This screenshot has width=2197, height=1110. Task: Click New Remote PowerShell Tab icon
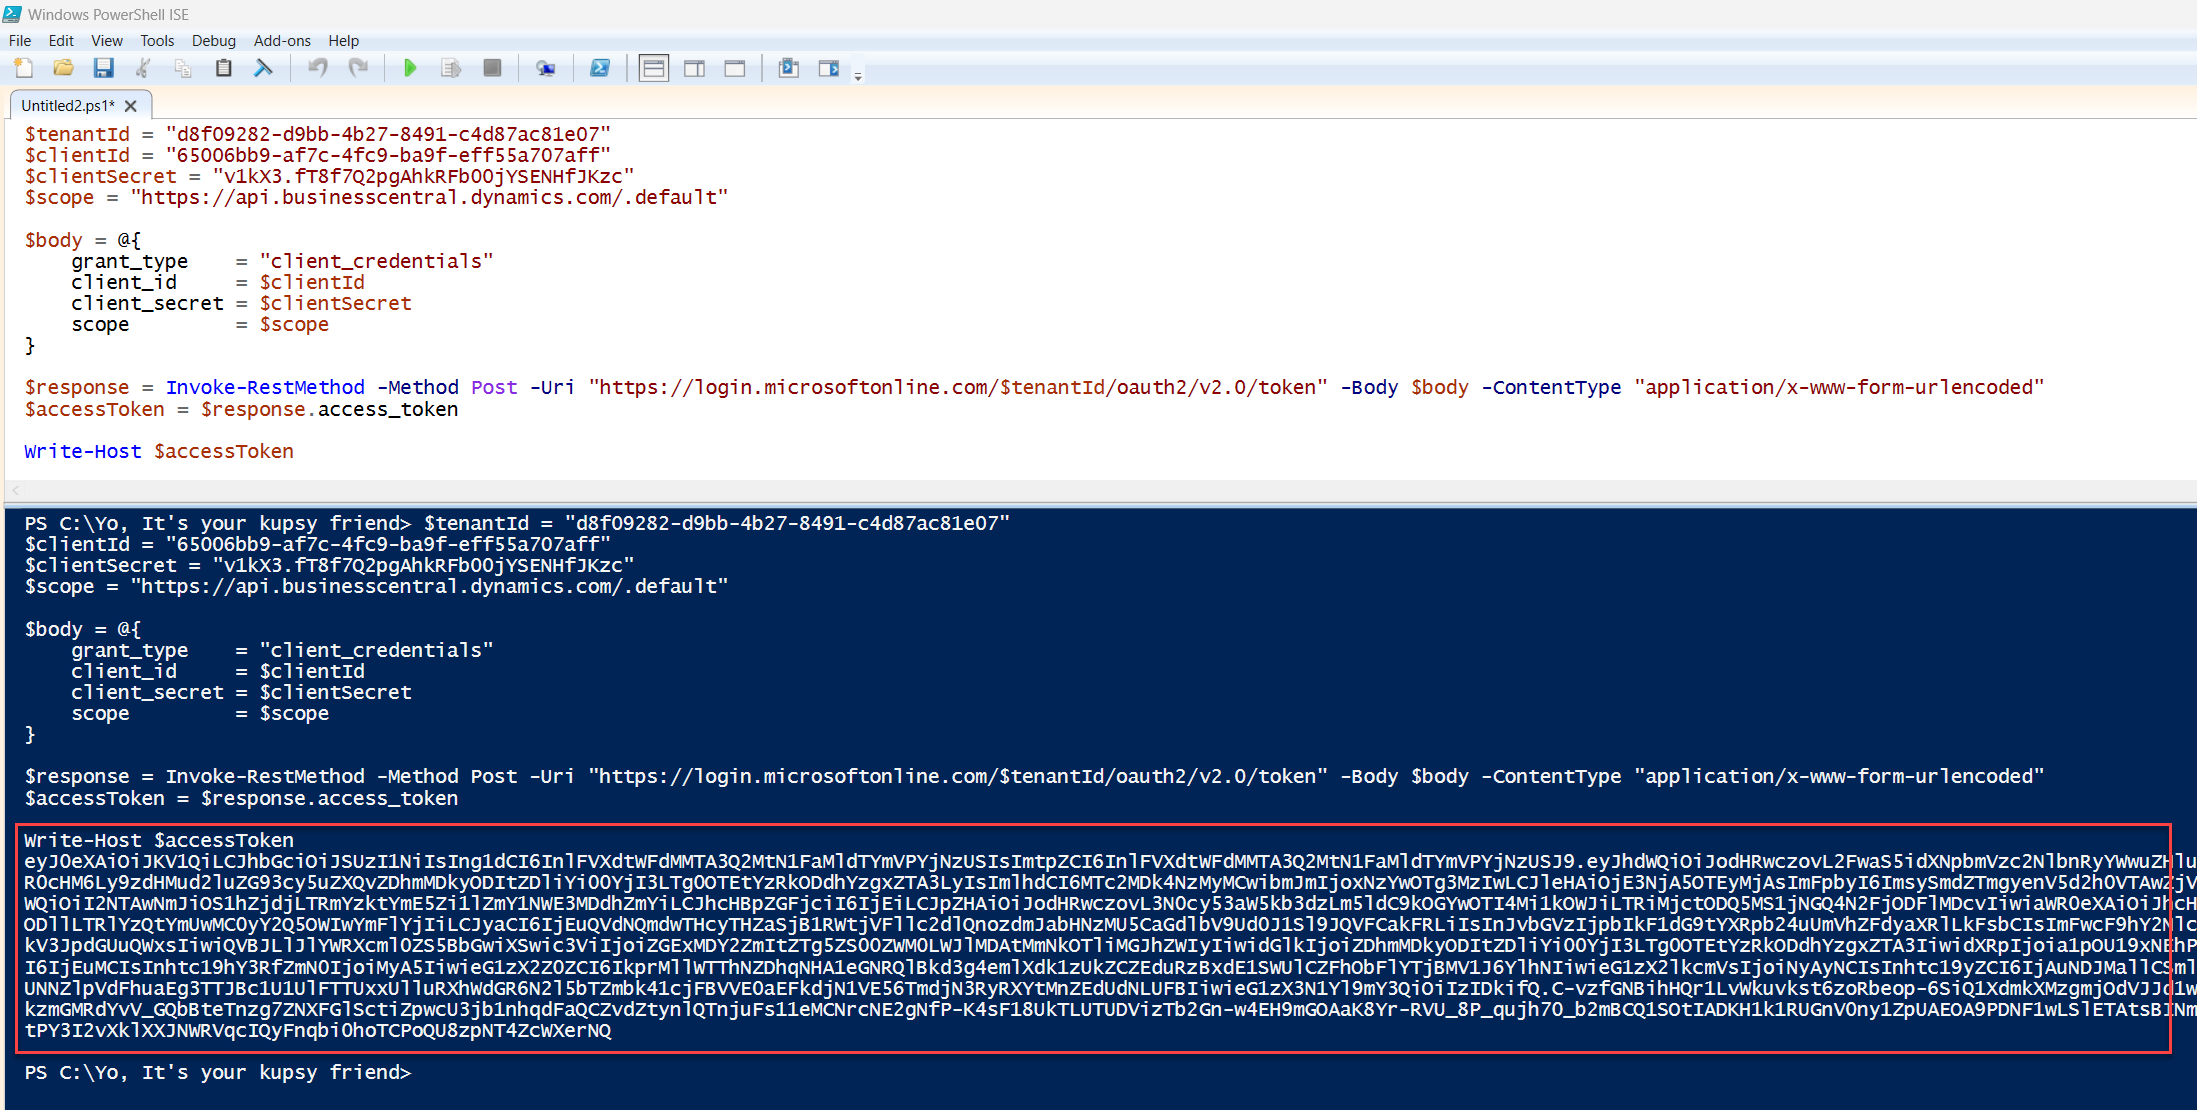pyautogui.click(x=545, y=68)
